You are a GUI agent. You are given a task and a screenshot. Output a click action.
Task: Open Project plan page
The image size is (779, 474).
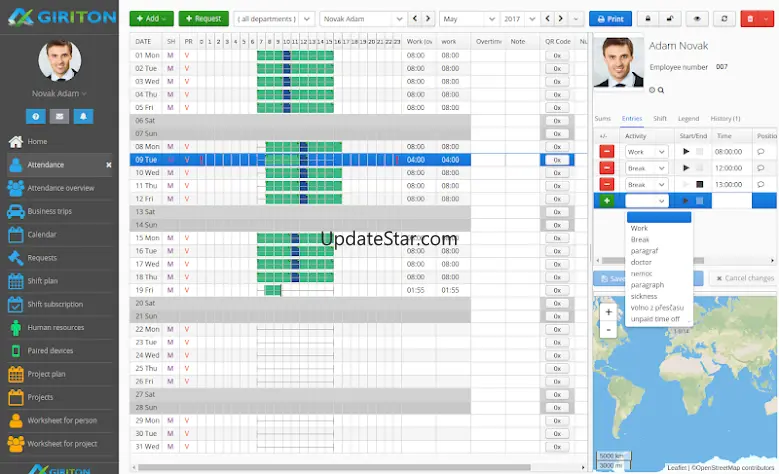click(x=46, y=374)
